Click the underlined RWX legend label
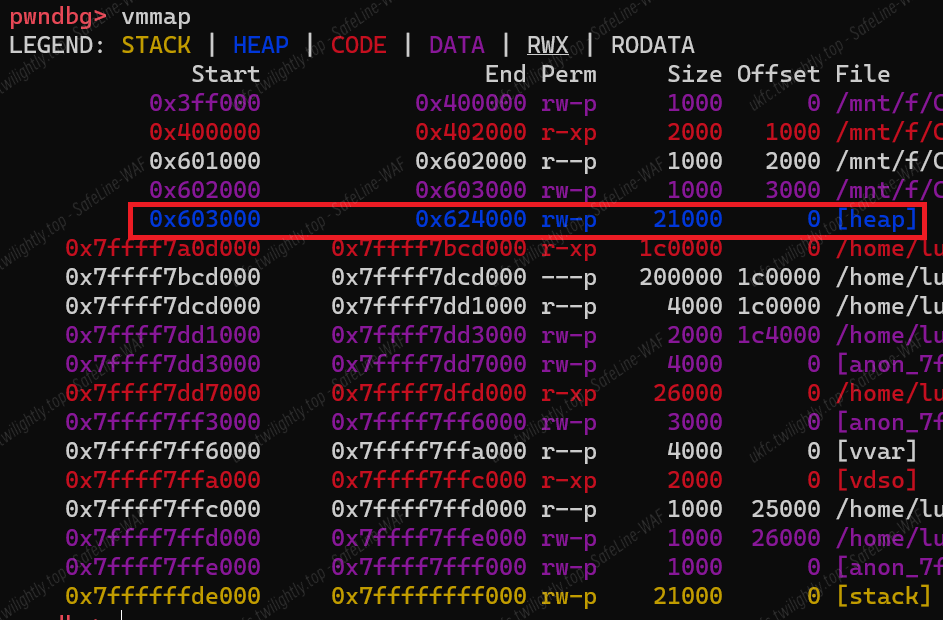 pos(547,45)
